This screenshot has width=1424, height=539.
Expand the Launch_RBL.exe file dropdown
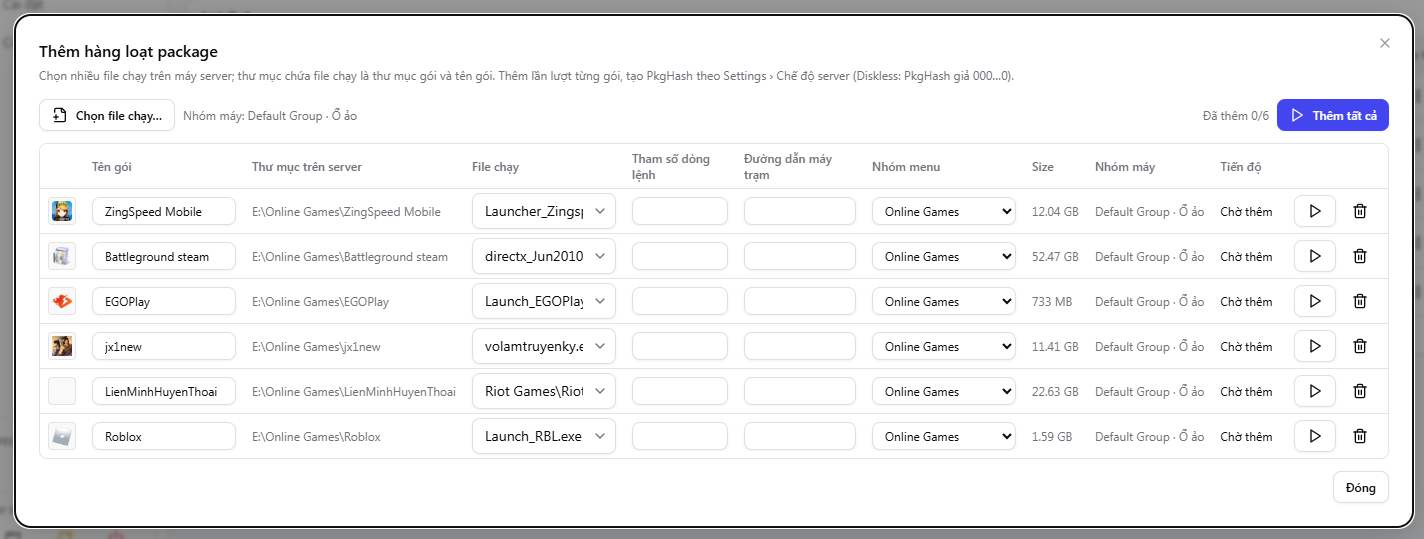544,436
